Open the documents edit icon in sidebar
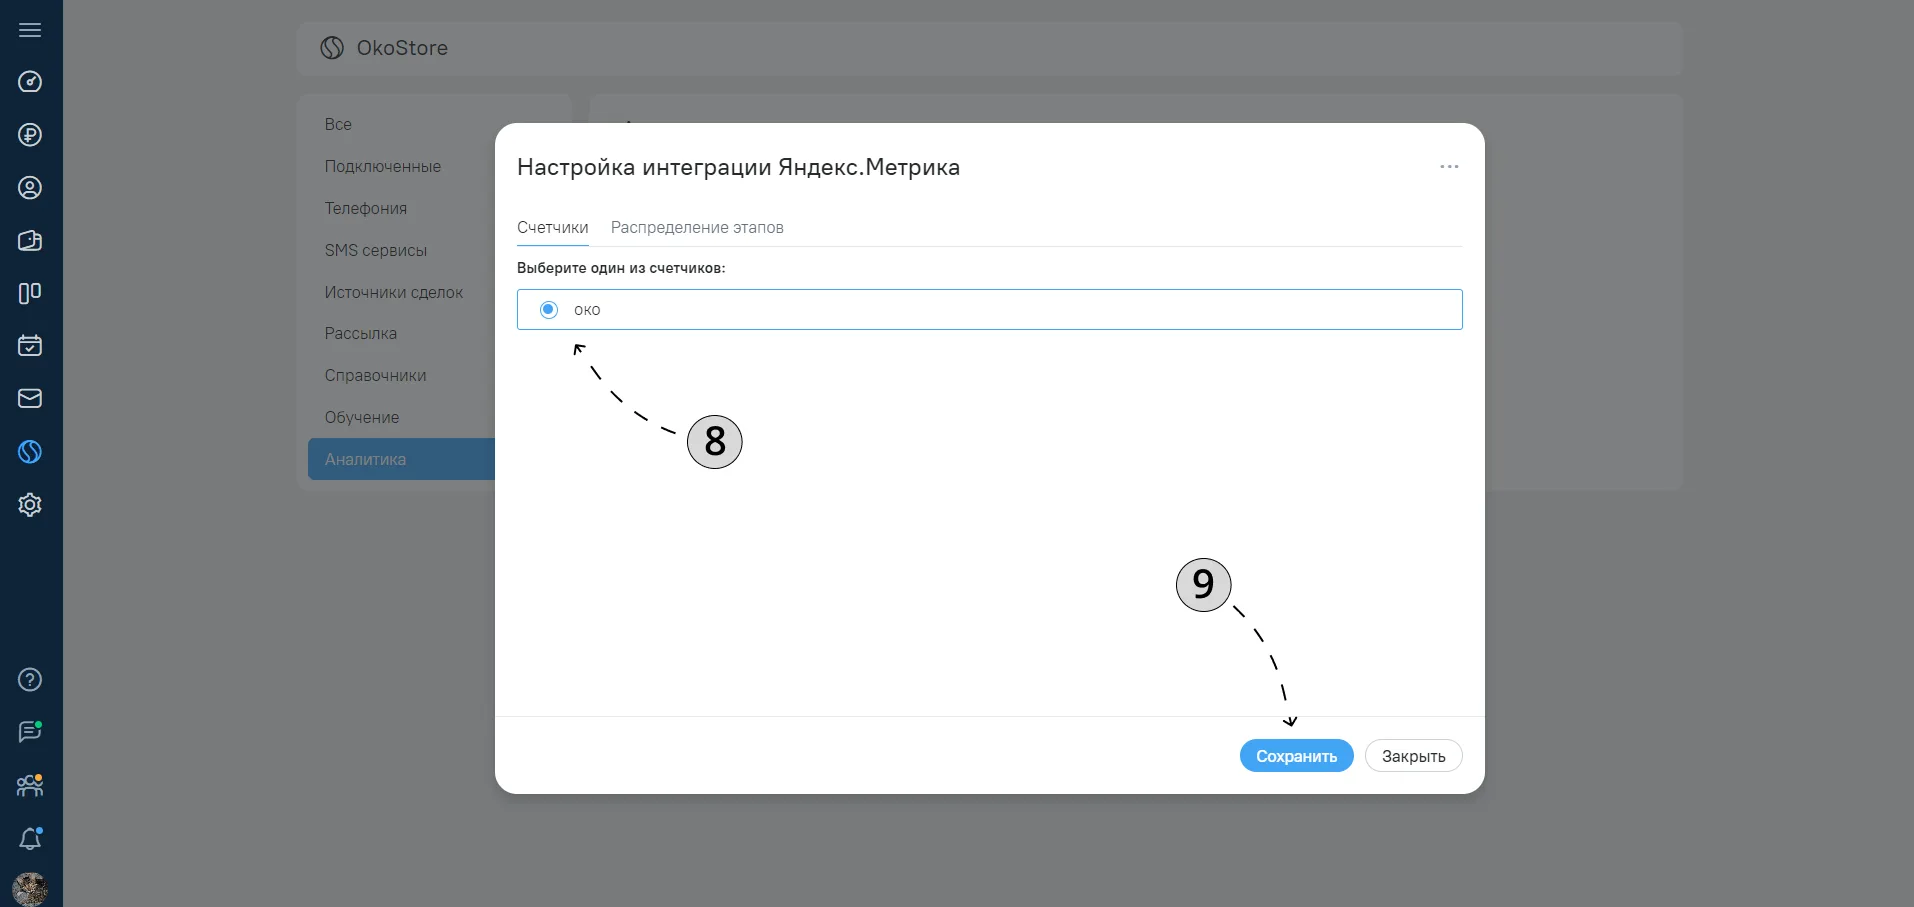The width and height of the screenshot is (1914, 907). (x=30, y=241)
